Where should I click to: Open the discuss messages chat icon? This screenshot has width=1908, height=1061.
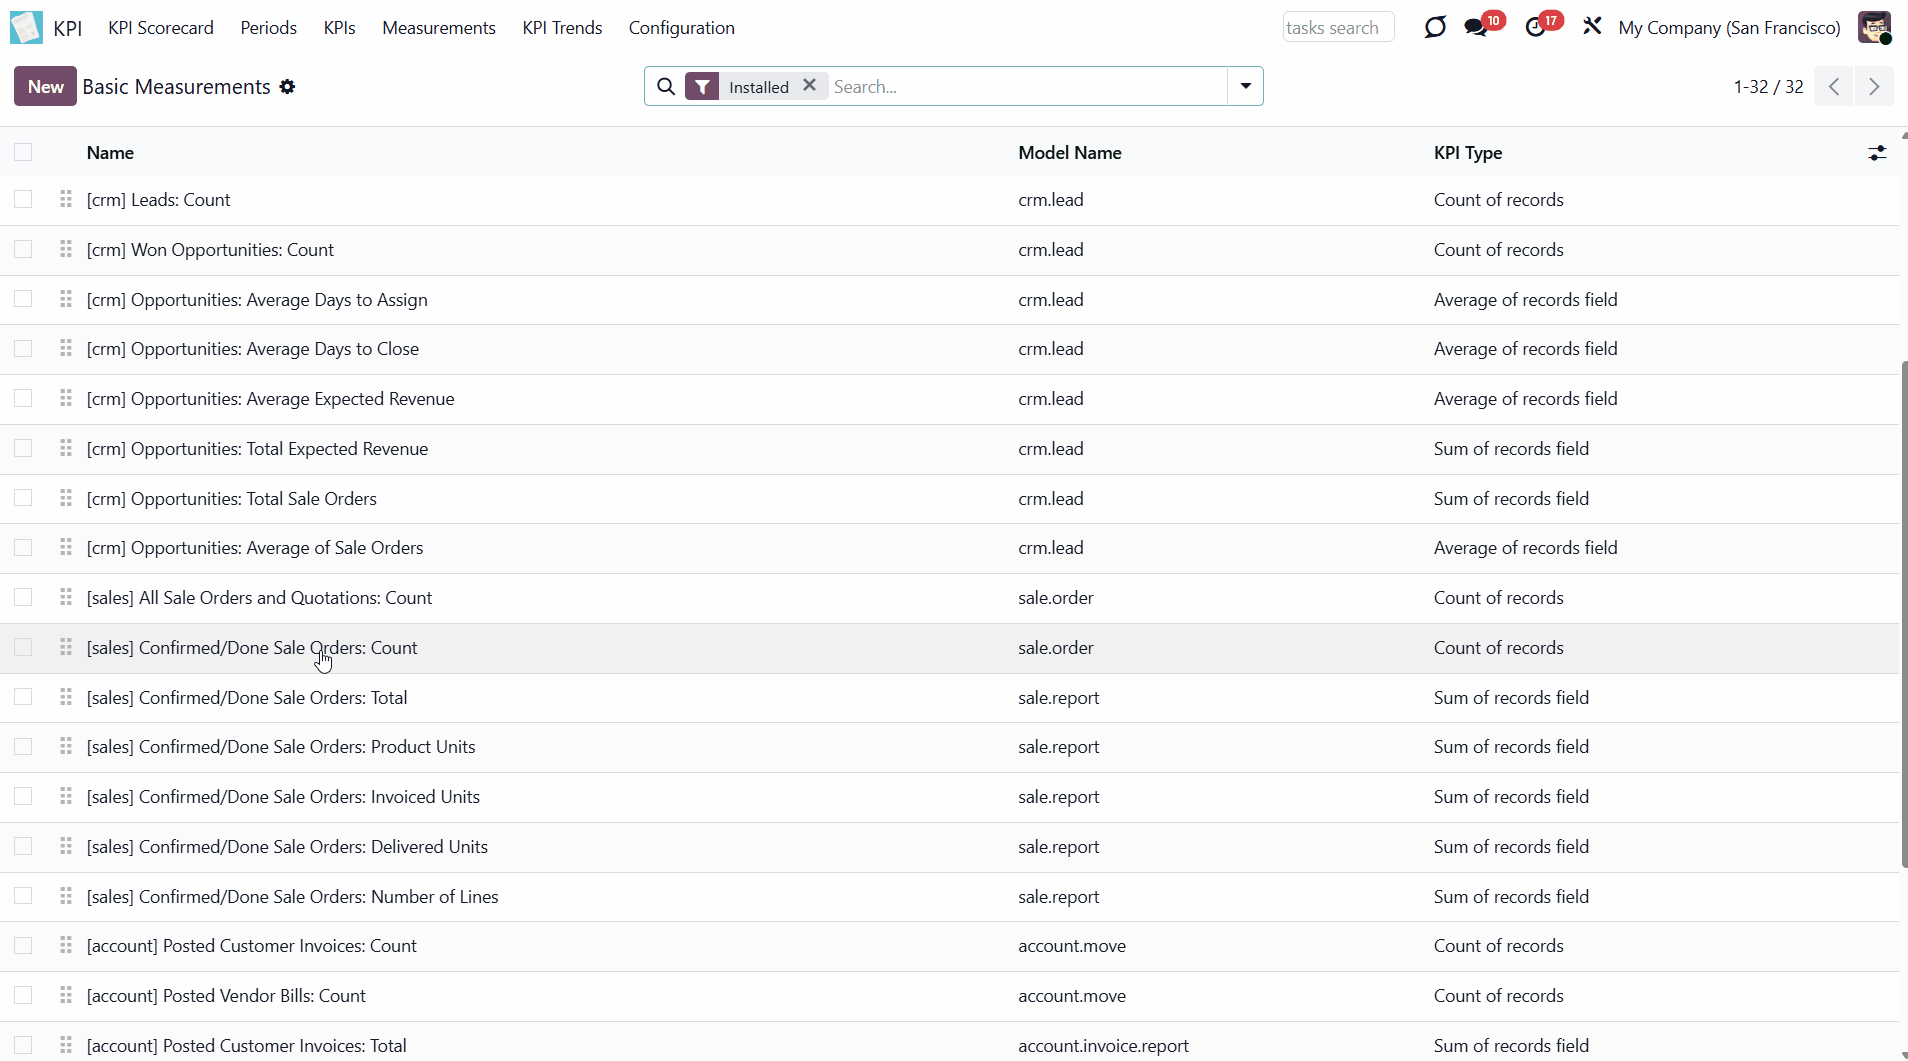click(1476, 27)
